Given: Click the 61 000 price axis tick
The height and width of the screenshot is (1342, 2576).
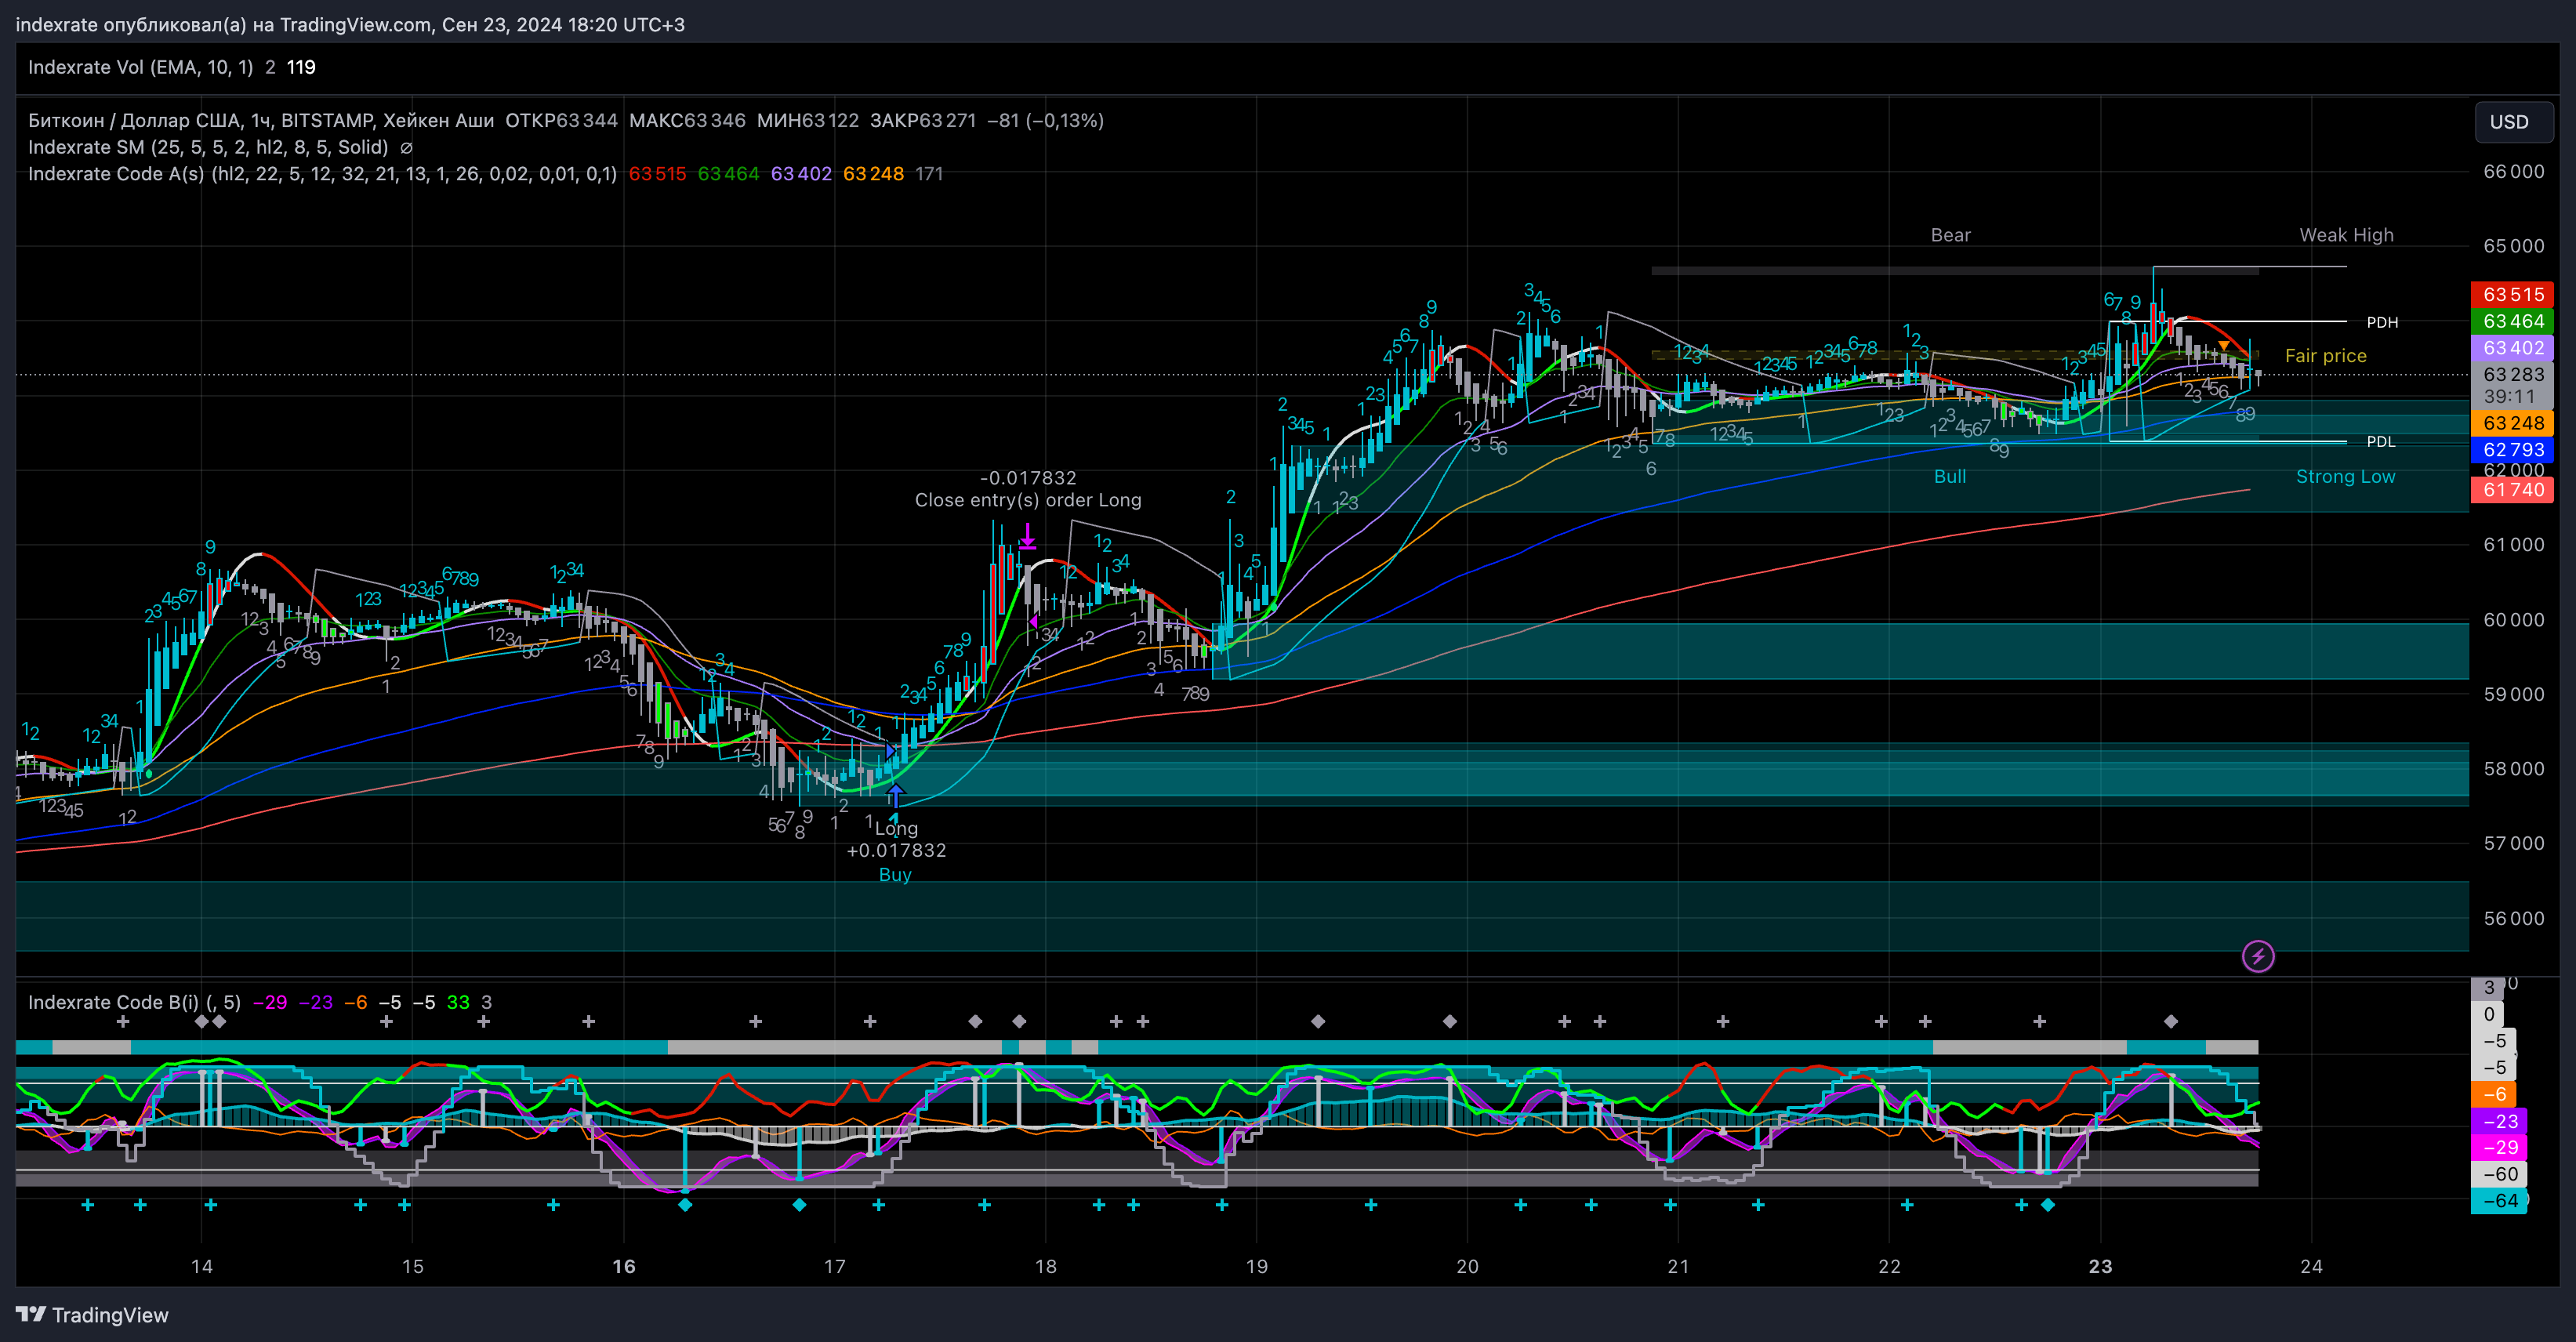Looking at the screenshot, I should [x=2513, y=545].
